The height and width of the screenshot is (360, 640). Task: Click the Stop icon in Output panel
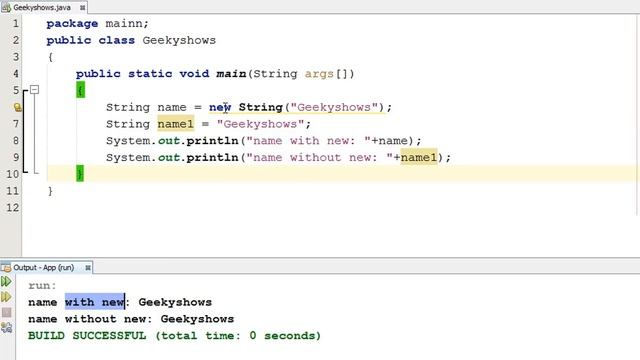(6, 313)
